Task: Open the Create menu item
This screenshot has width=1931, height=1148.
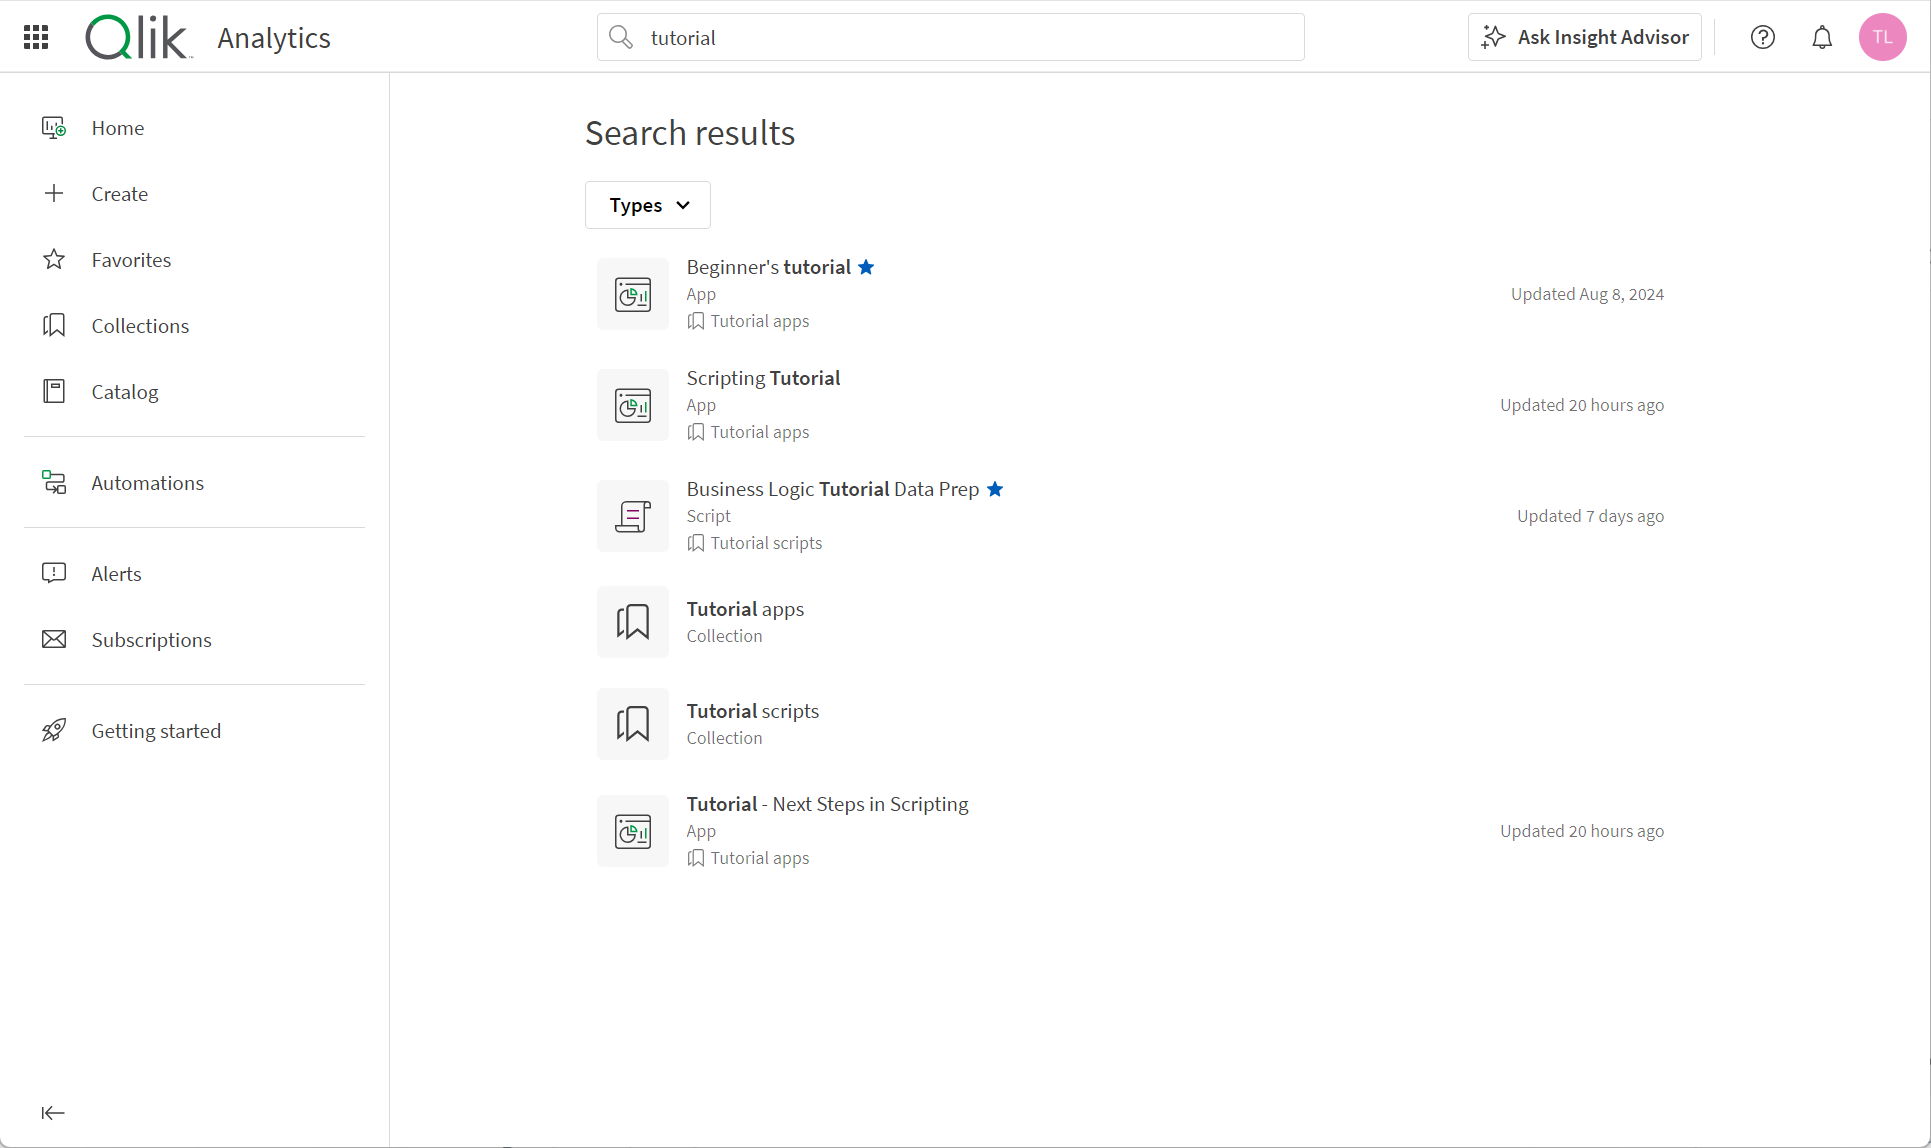Action: click(x=119, y=193)
